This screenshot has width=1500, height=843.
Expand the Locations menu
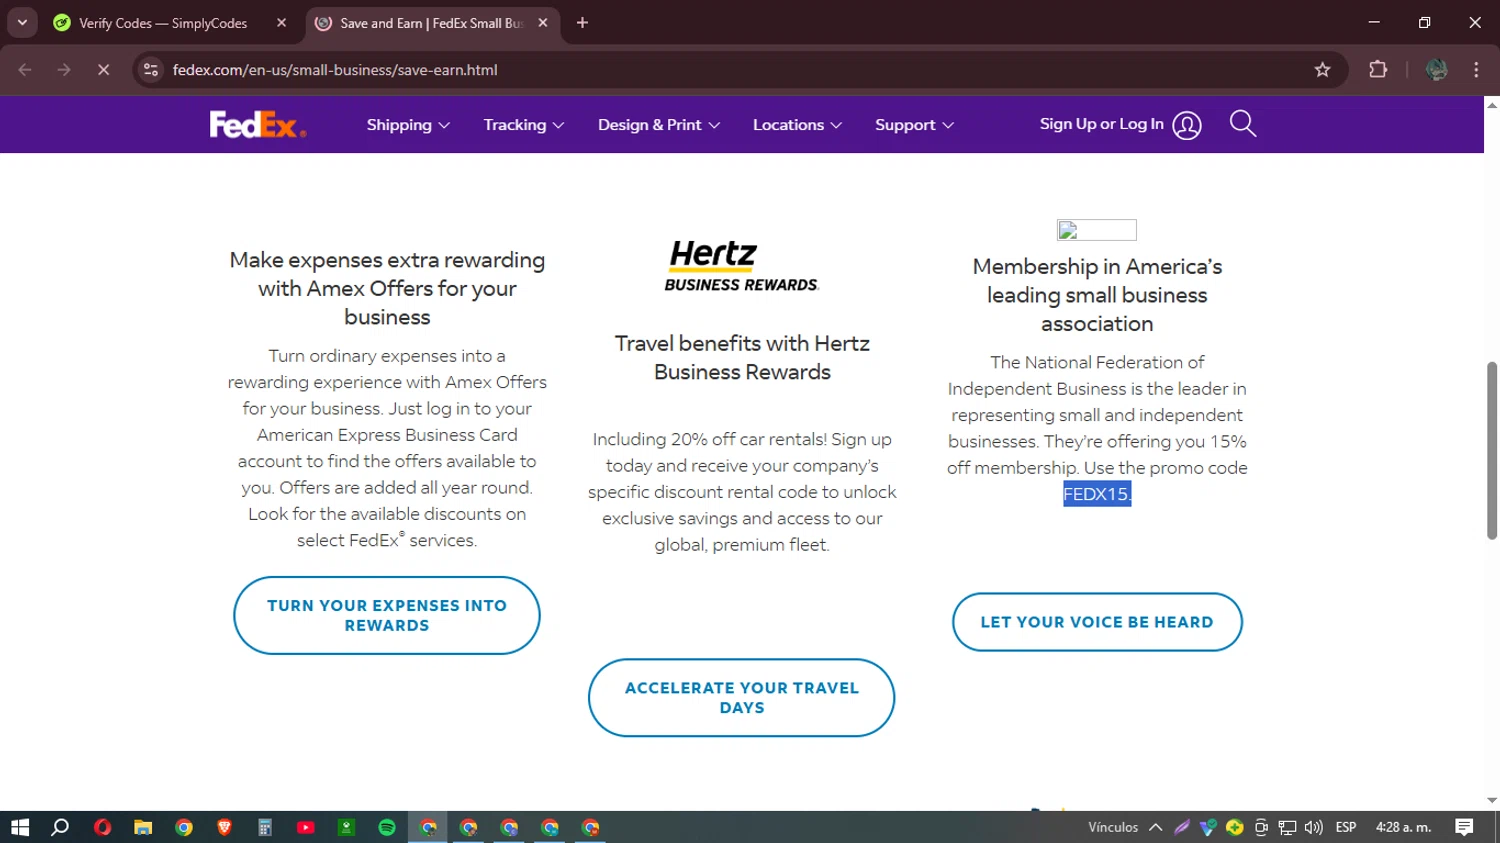click(797, 125)
